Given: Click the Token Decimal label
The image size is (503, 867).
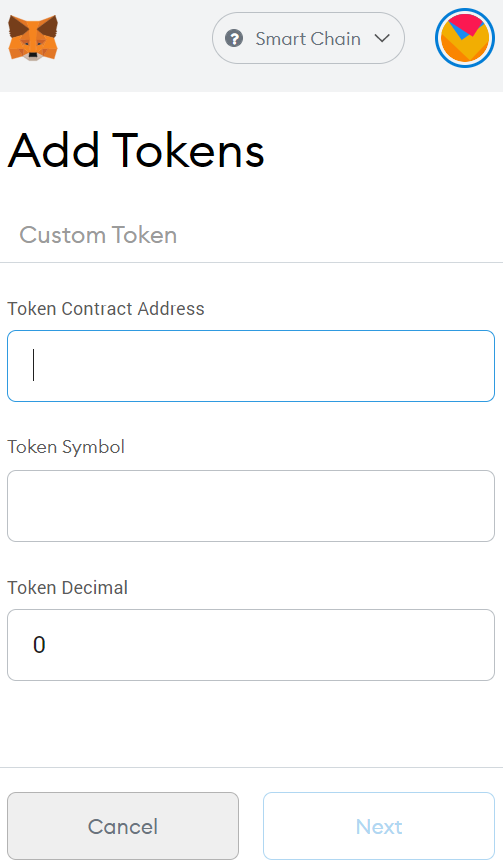Looking at the screenshot, I should click(x=67, y=587).
